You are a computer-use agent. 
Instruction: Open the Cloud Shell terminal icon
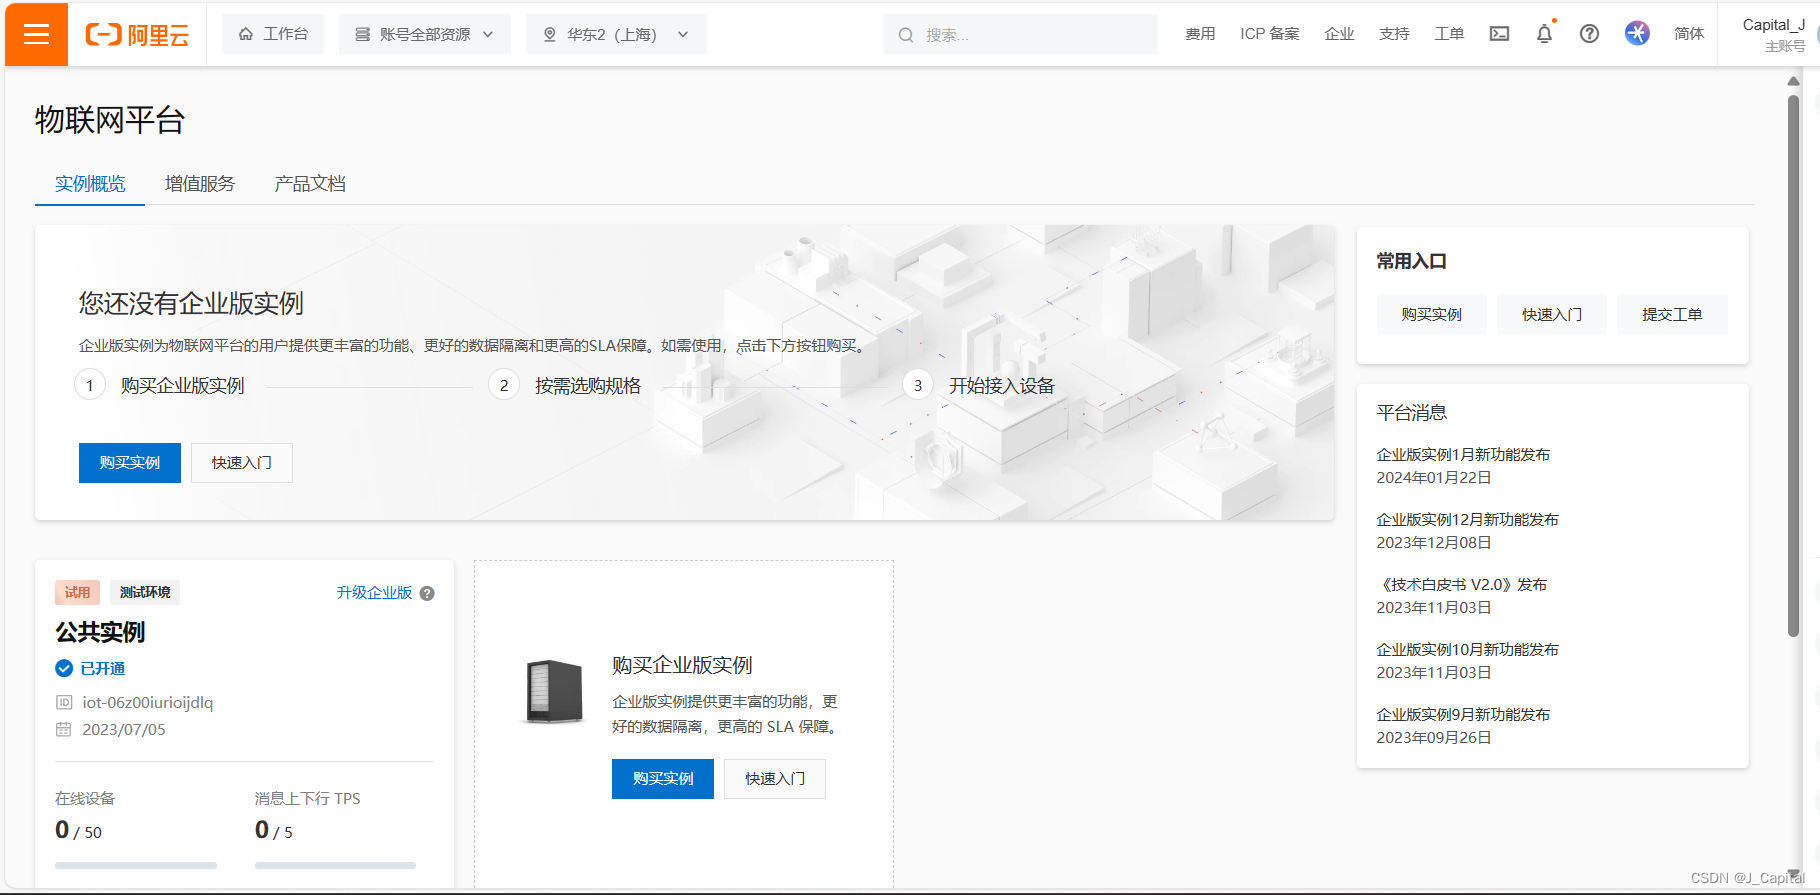click(1499, 34)
